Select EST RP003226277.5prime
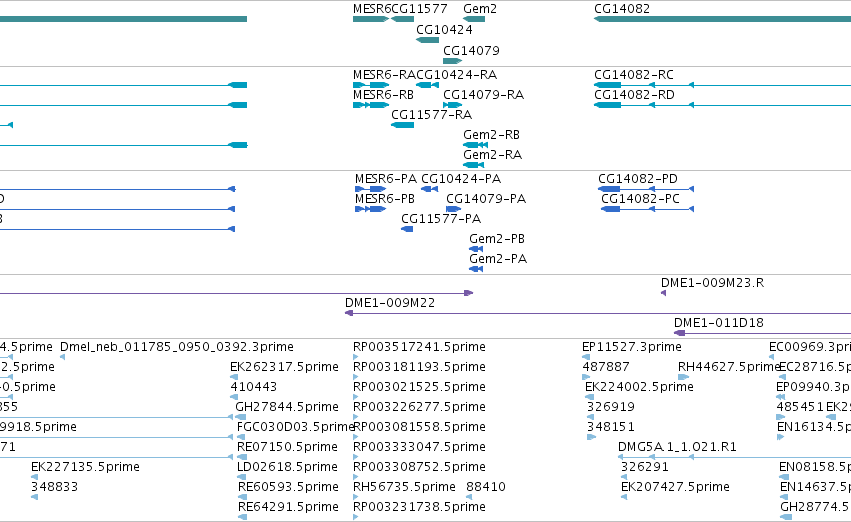Image resolution: width=851 pixels, height=522 pixels. (419, 407)
